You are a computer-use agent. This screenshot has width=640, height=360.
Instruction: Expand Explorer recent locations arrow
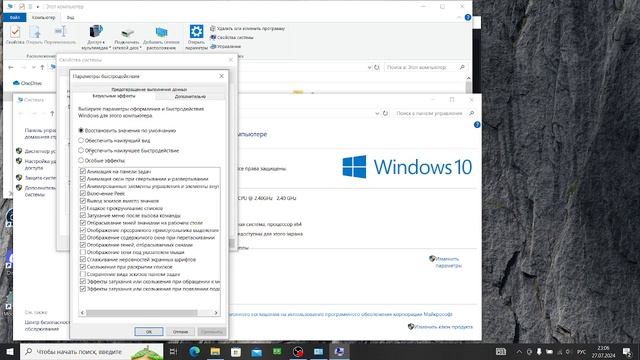point(33,67)
